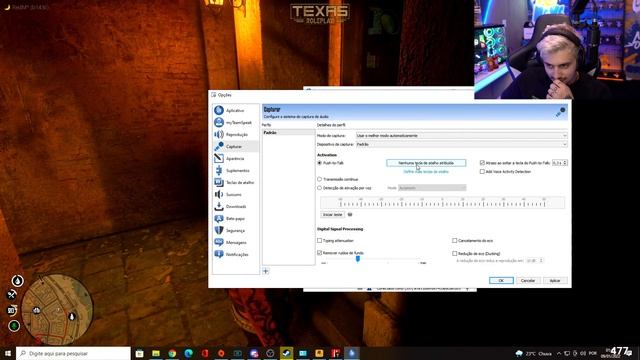Click the Cancelar button

528,280
